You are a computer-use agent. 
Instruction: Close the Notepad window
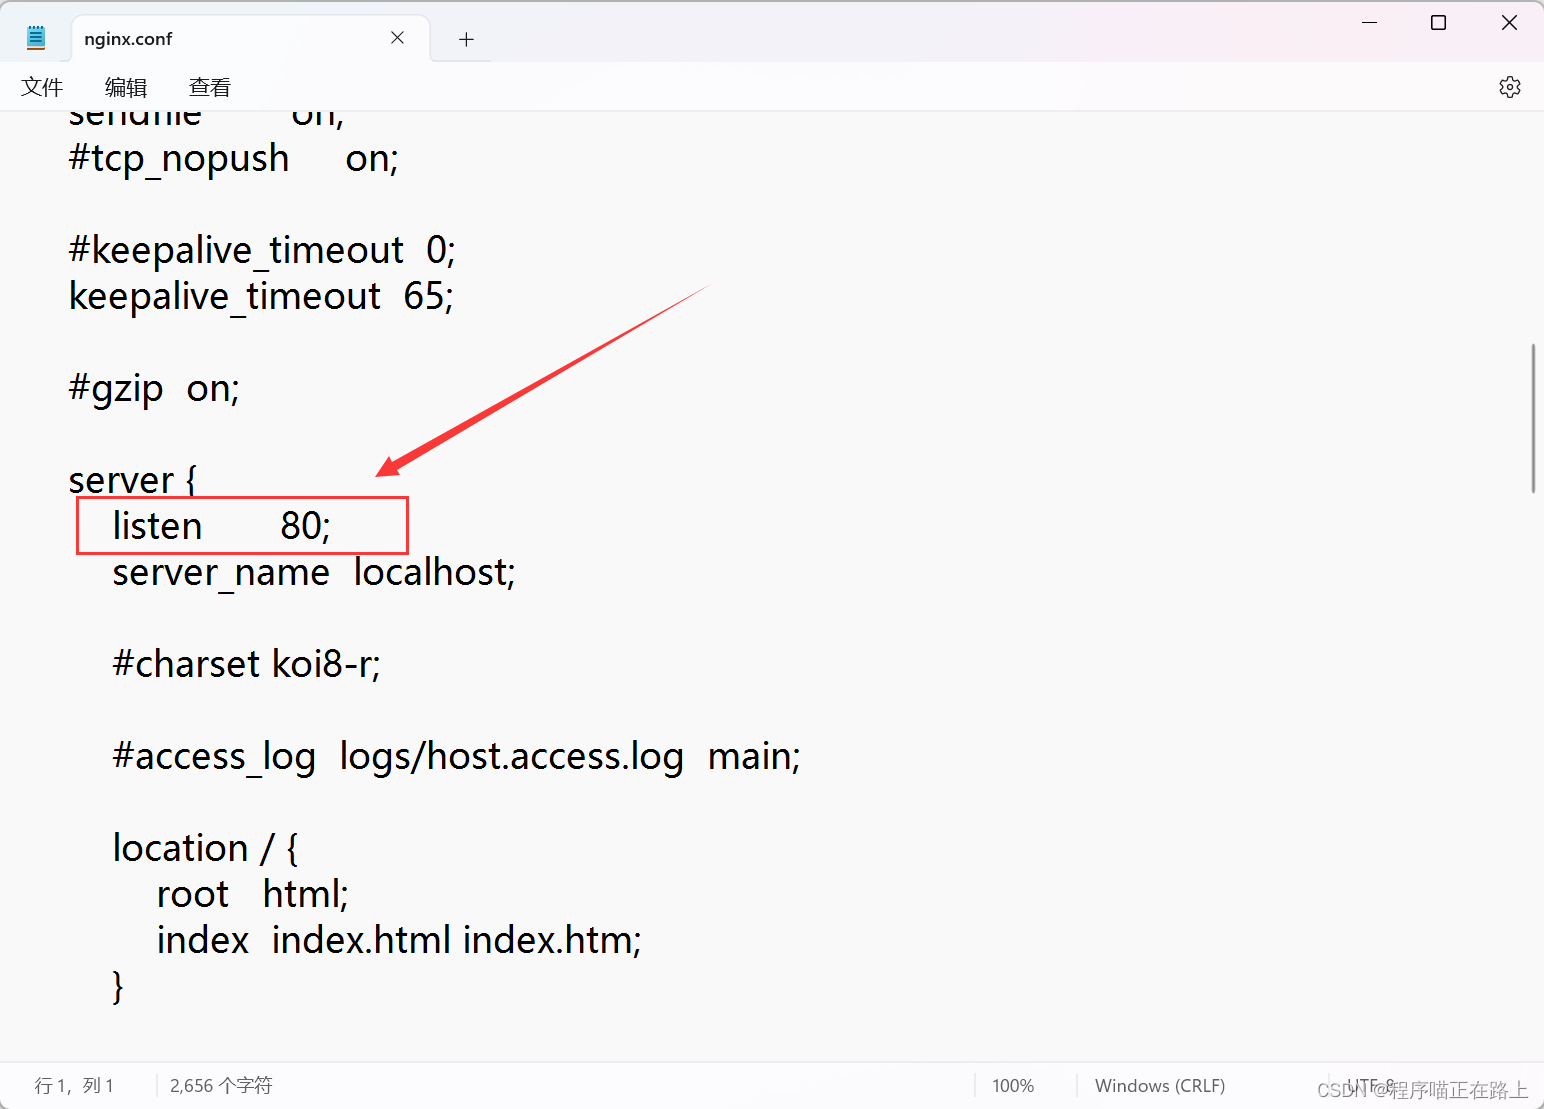(1509, 22)
